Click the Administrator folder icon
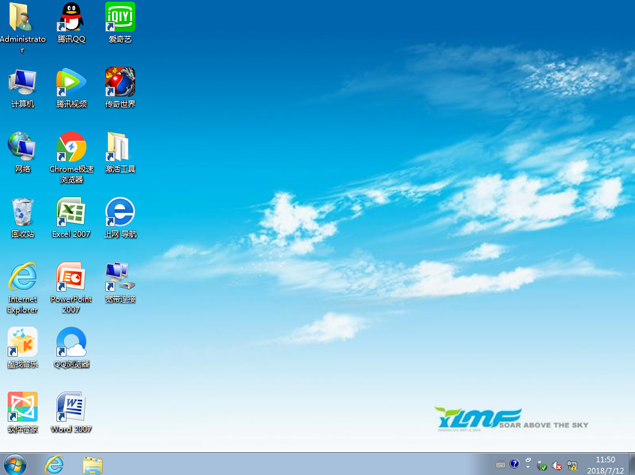The width and height of the screenshot is (635, 475). pyautogui.click(x=22, y=19)
